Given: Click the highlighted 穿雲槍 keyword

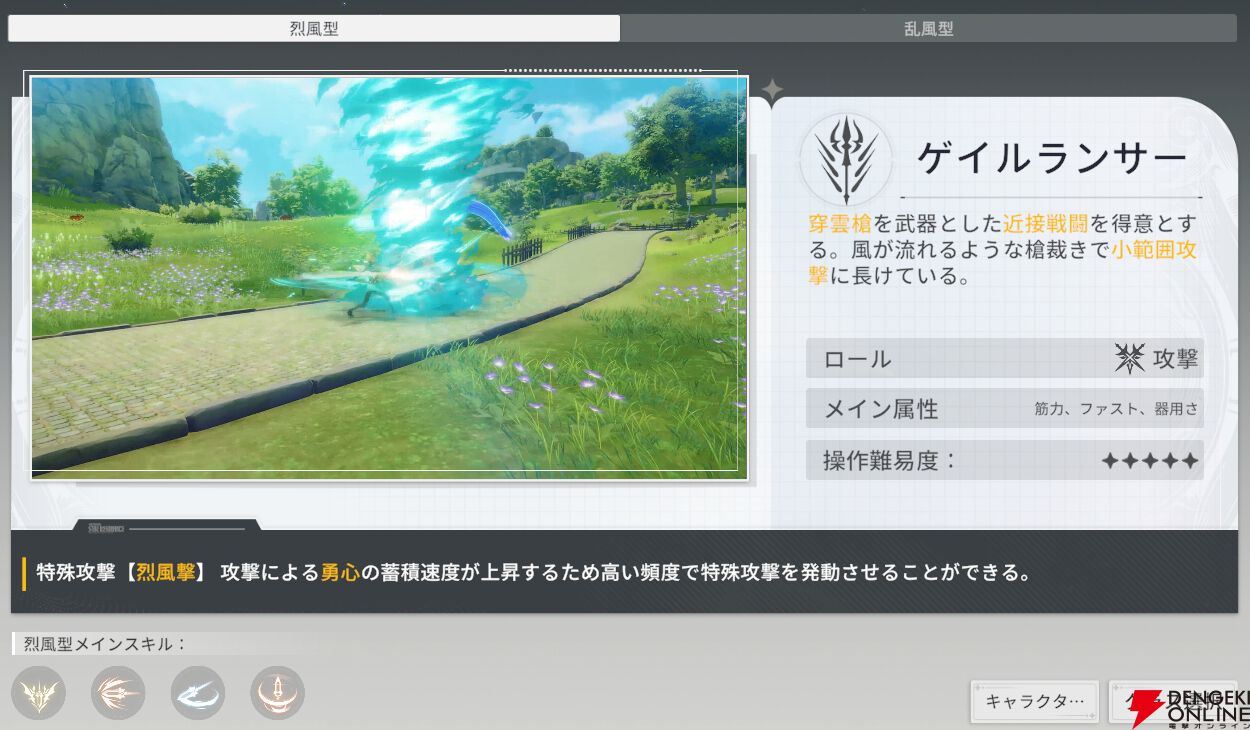Looking at the screenshot, I should [841, 223].
